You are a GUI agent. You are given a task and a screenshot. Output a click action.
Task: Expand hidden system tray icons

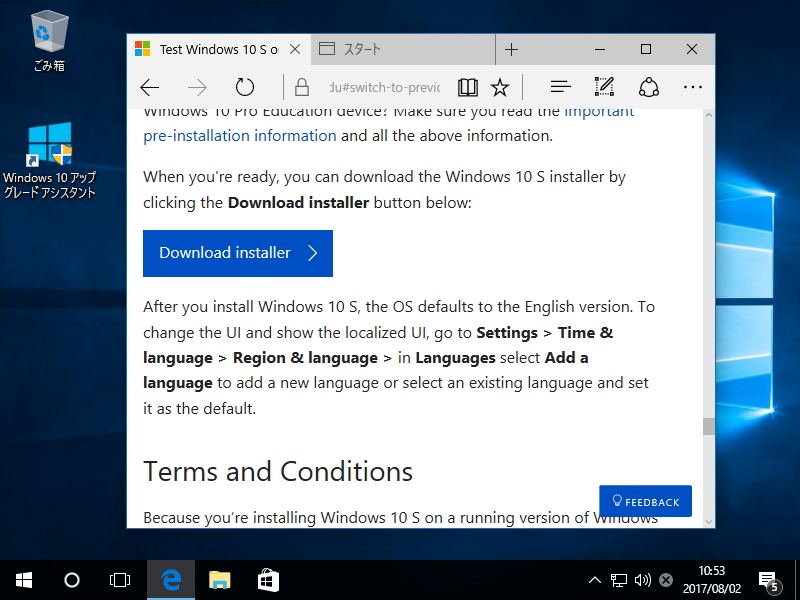594,579
